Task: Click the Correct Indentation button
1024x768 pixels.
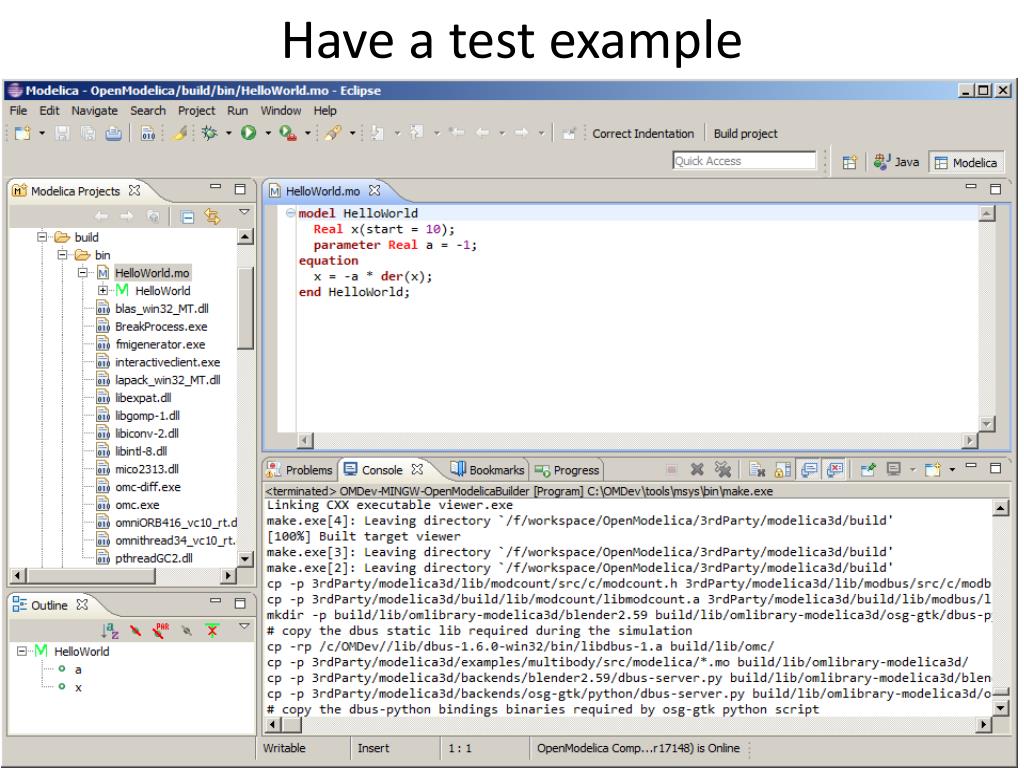Action: (x=643, y=133)
